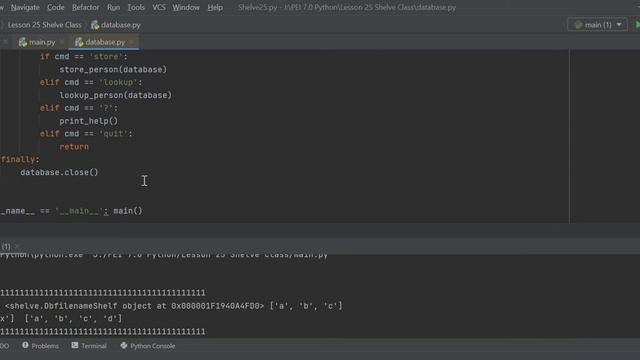Click the "elif cmd == 'lookup':" line

click(x=91, y=82)
